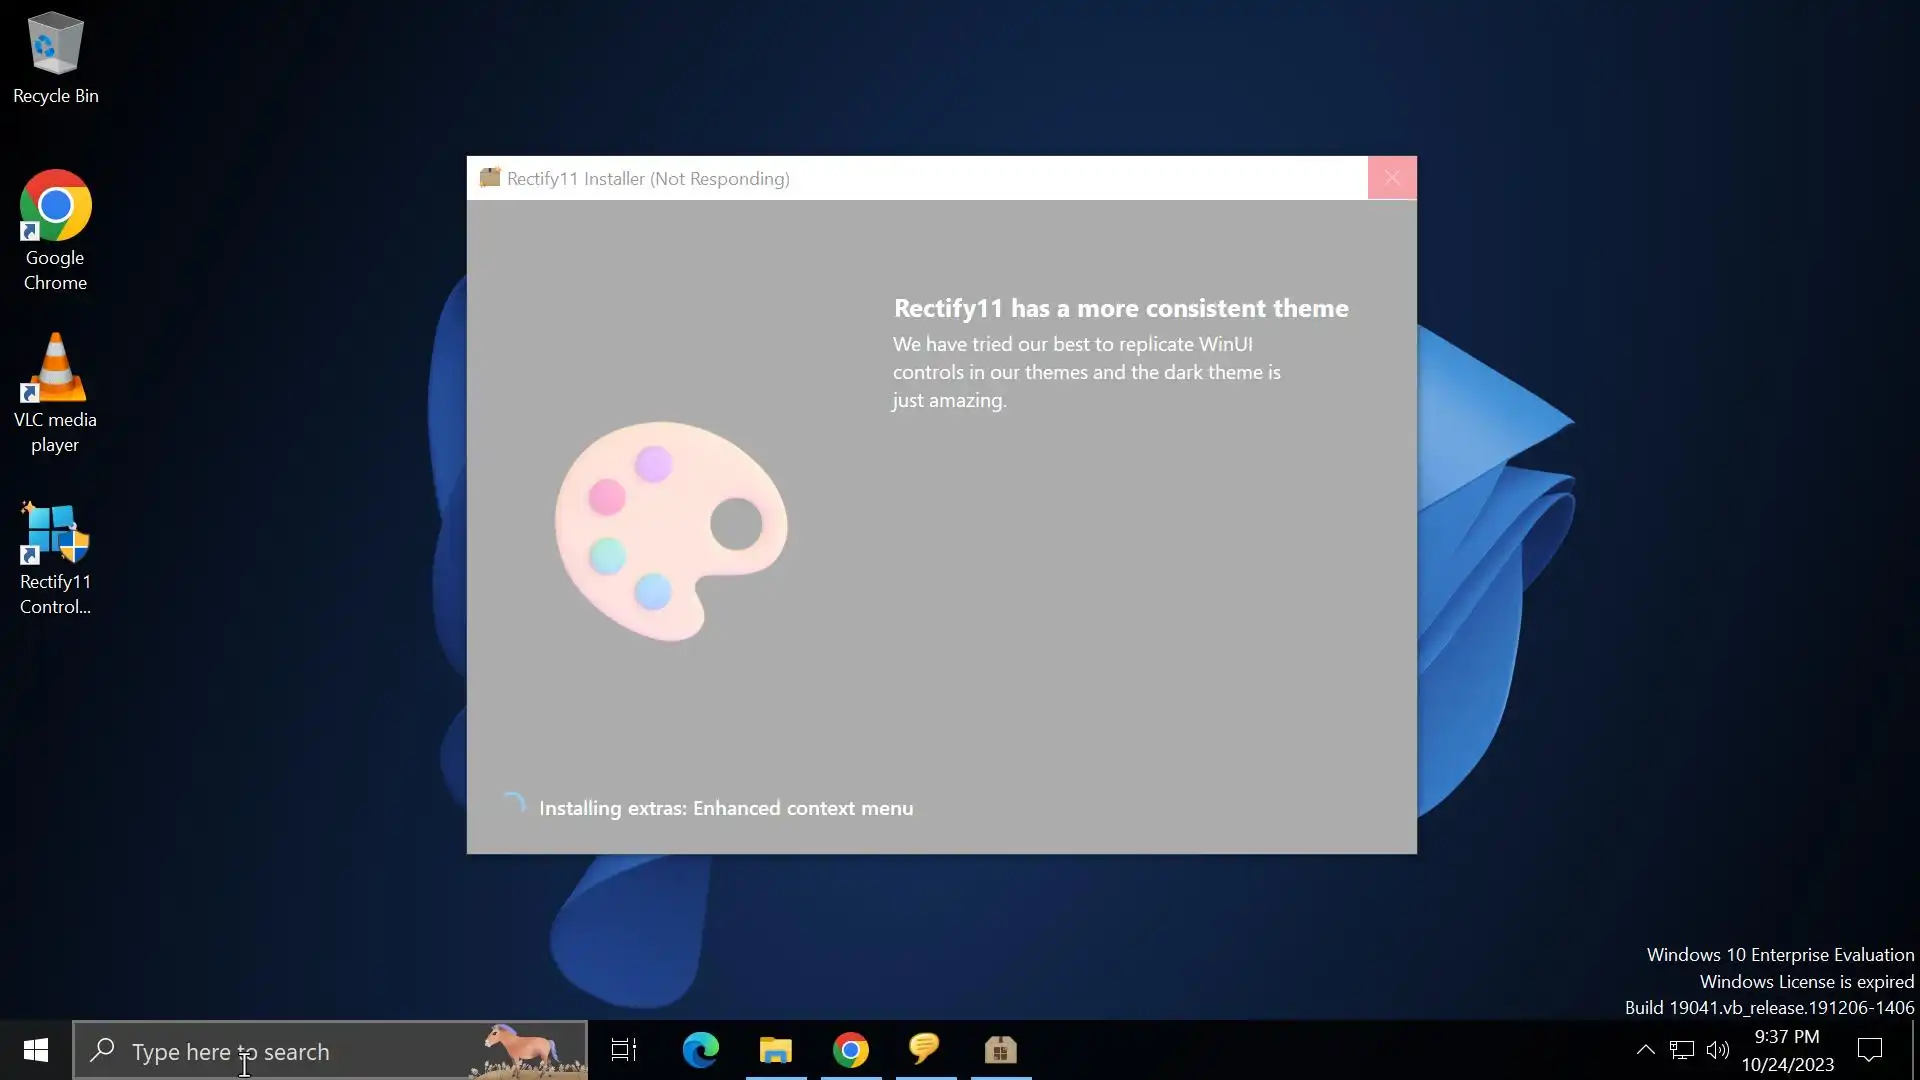Switch to Chrome in the taskbar
The width and height of the screenshot is (1920, 1080).
click(x=850, y=1050)
